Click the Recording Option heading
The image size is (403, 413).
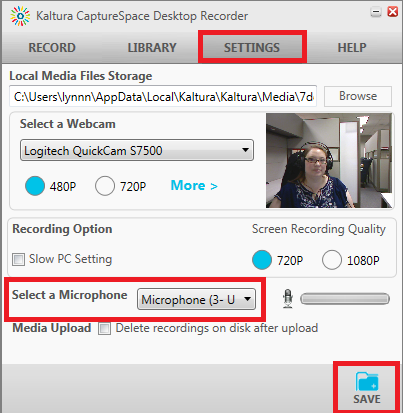[62, 229]
